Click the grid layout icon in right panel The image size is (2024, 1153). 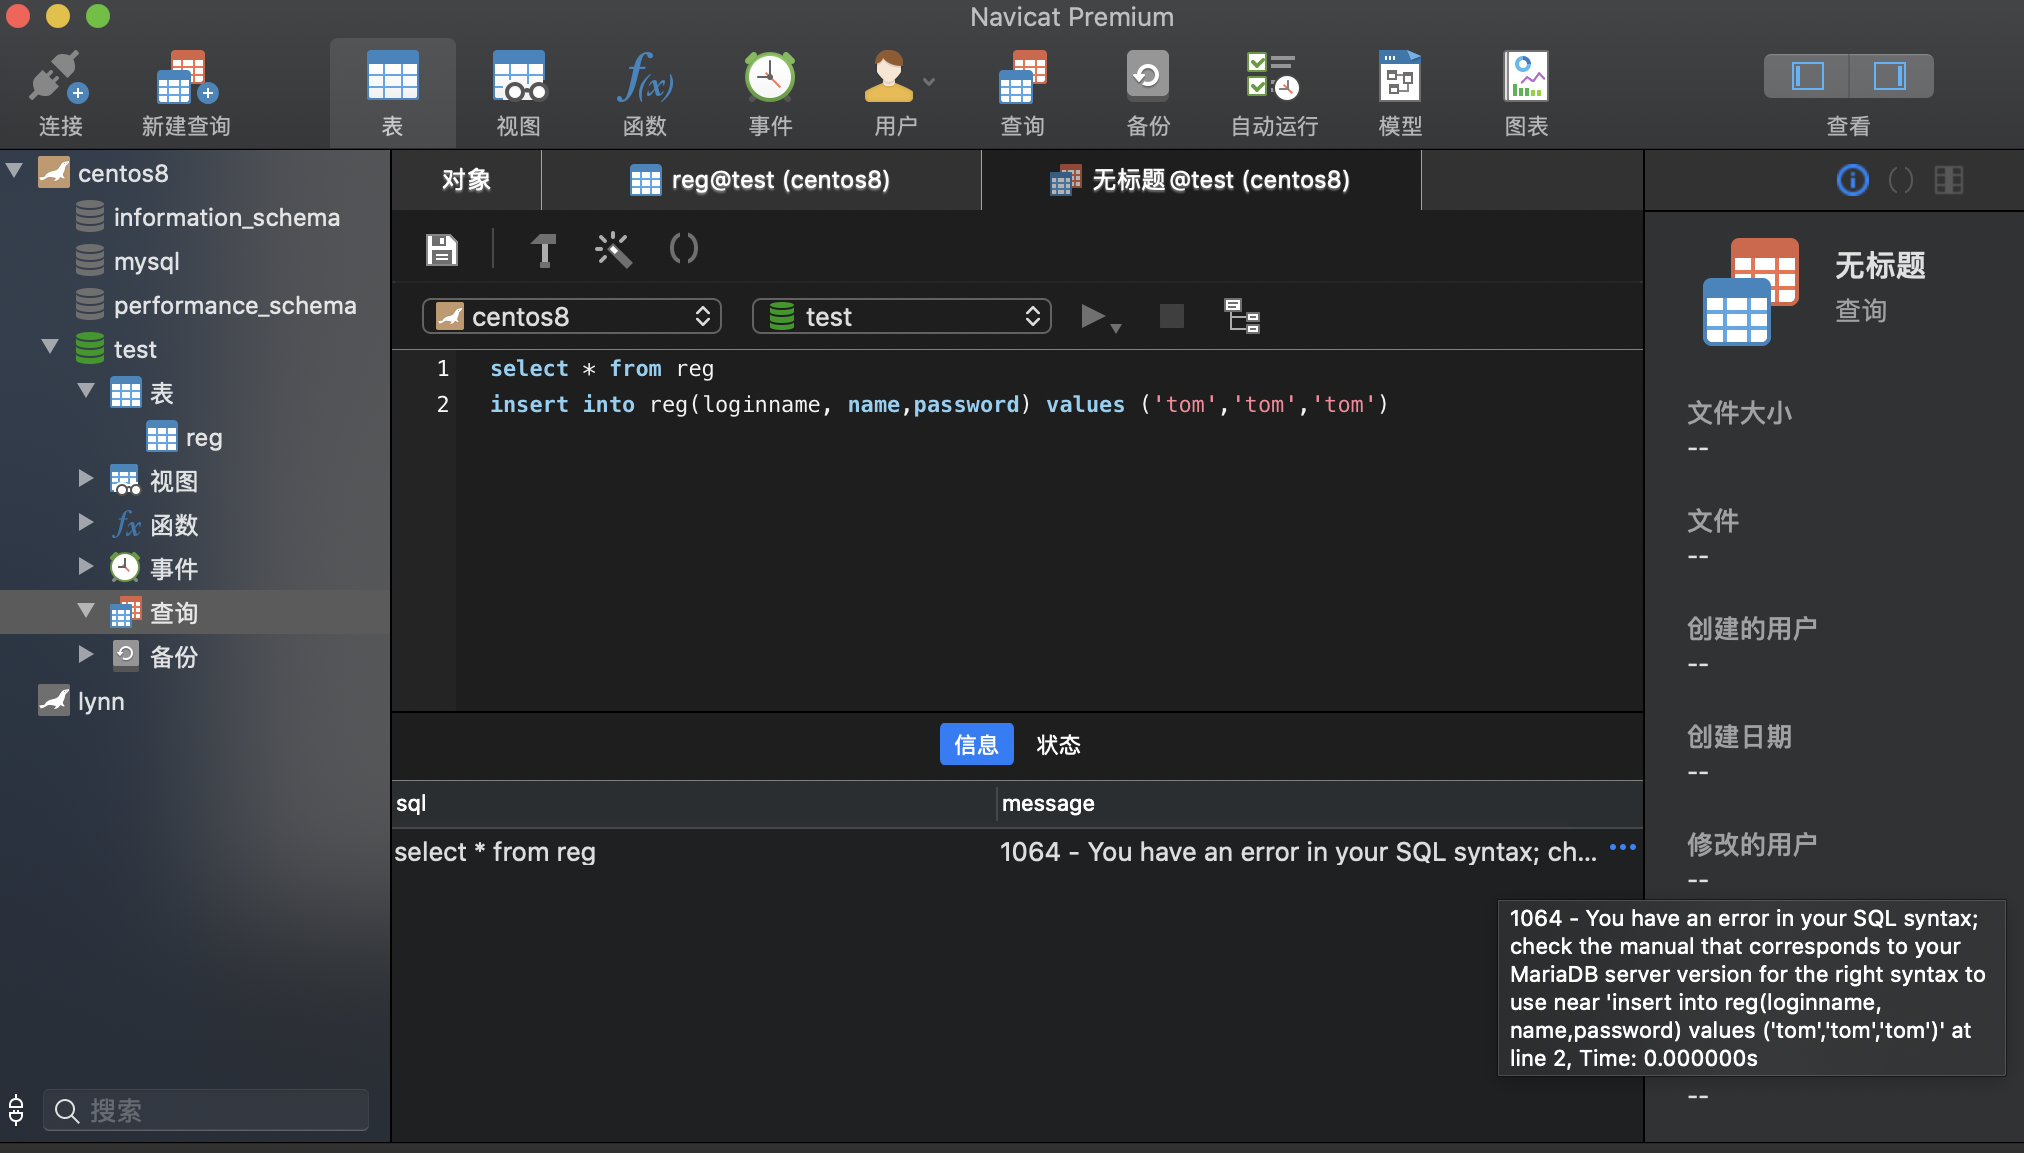(1949, 180)
